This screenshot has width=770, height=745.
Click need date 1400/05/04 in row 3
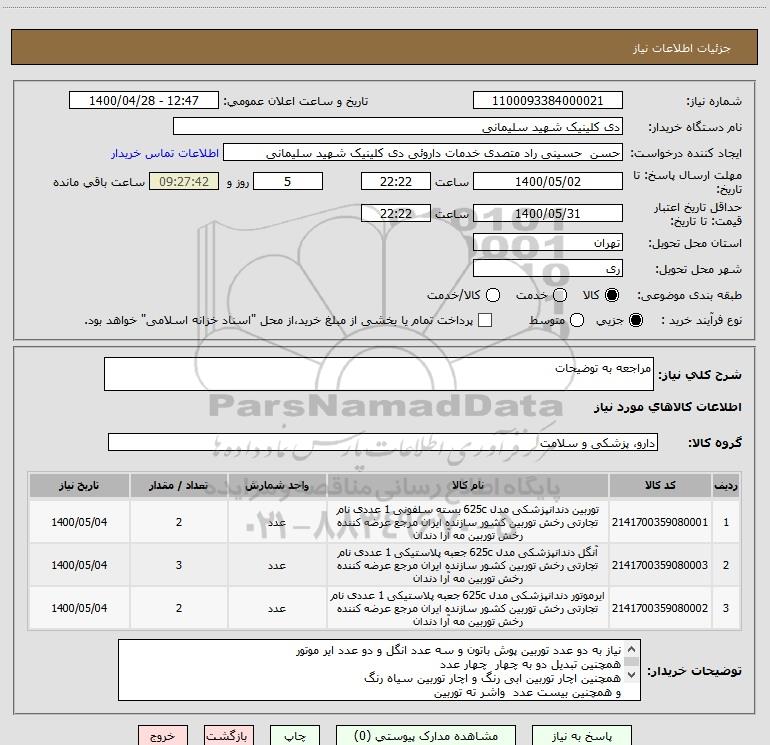79,608
